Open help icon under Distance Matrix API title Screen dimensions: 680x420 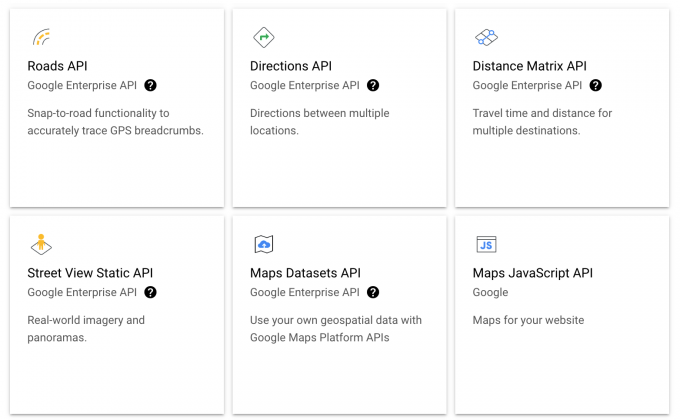[595, 85]
